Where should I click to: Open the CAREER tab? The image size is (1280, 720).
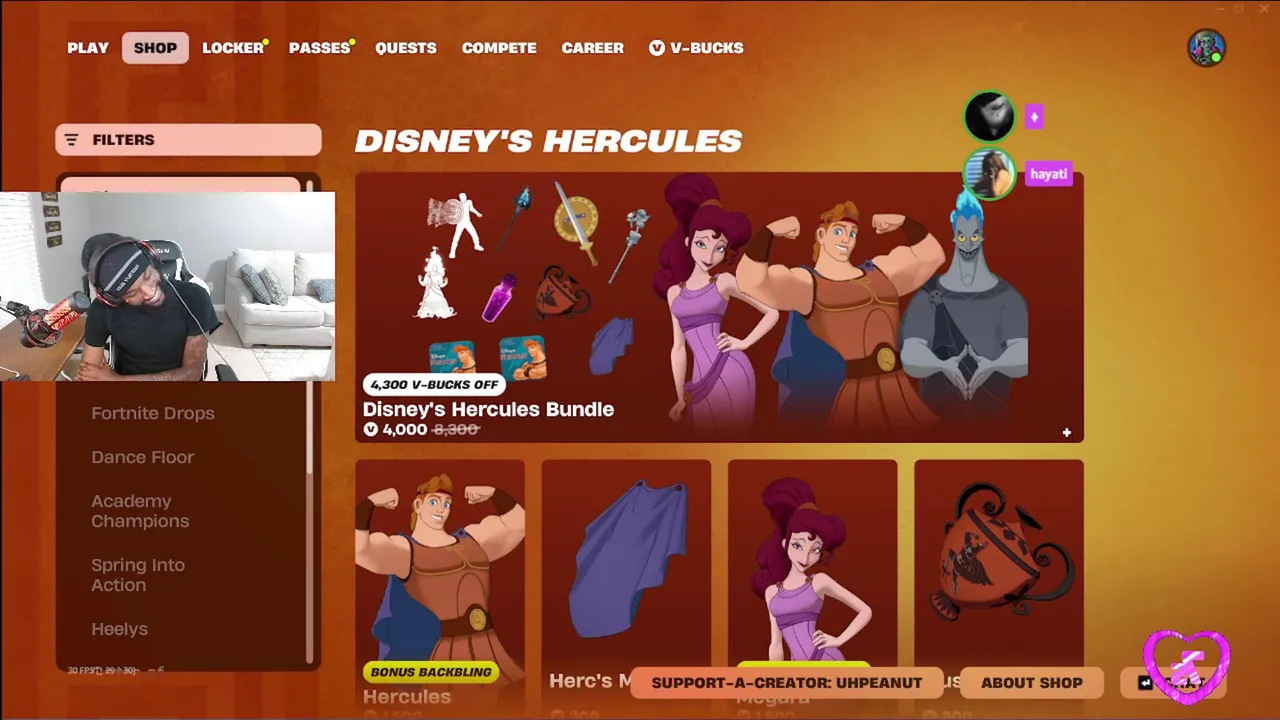tap(592, 48)
